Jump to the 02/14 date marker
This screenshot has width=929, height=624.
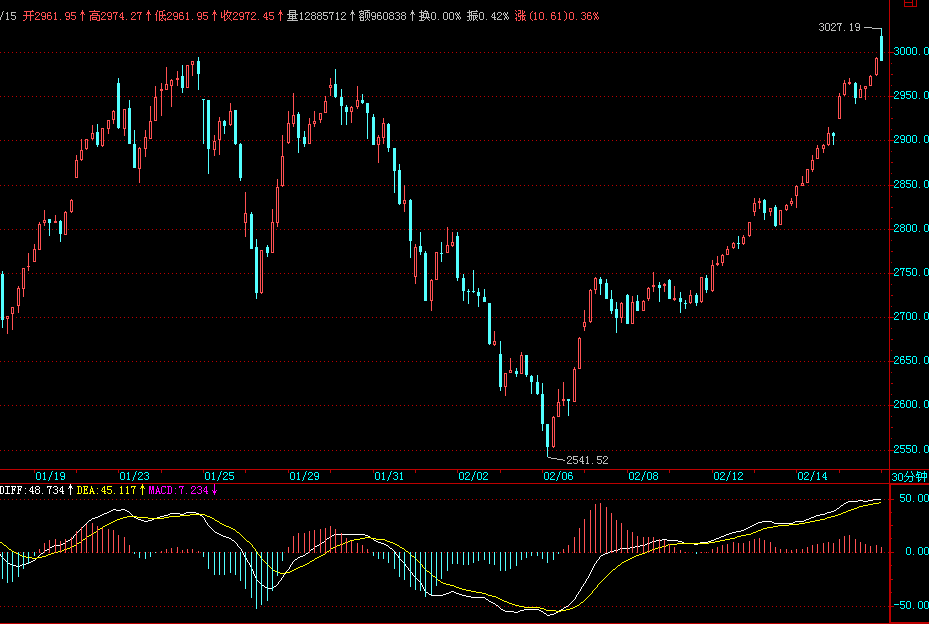pyautogui.click(x=811, y=476)
